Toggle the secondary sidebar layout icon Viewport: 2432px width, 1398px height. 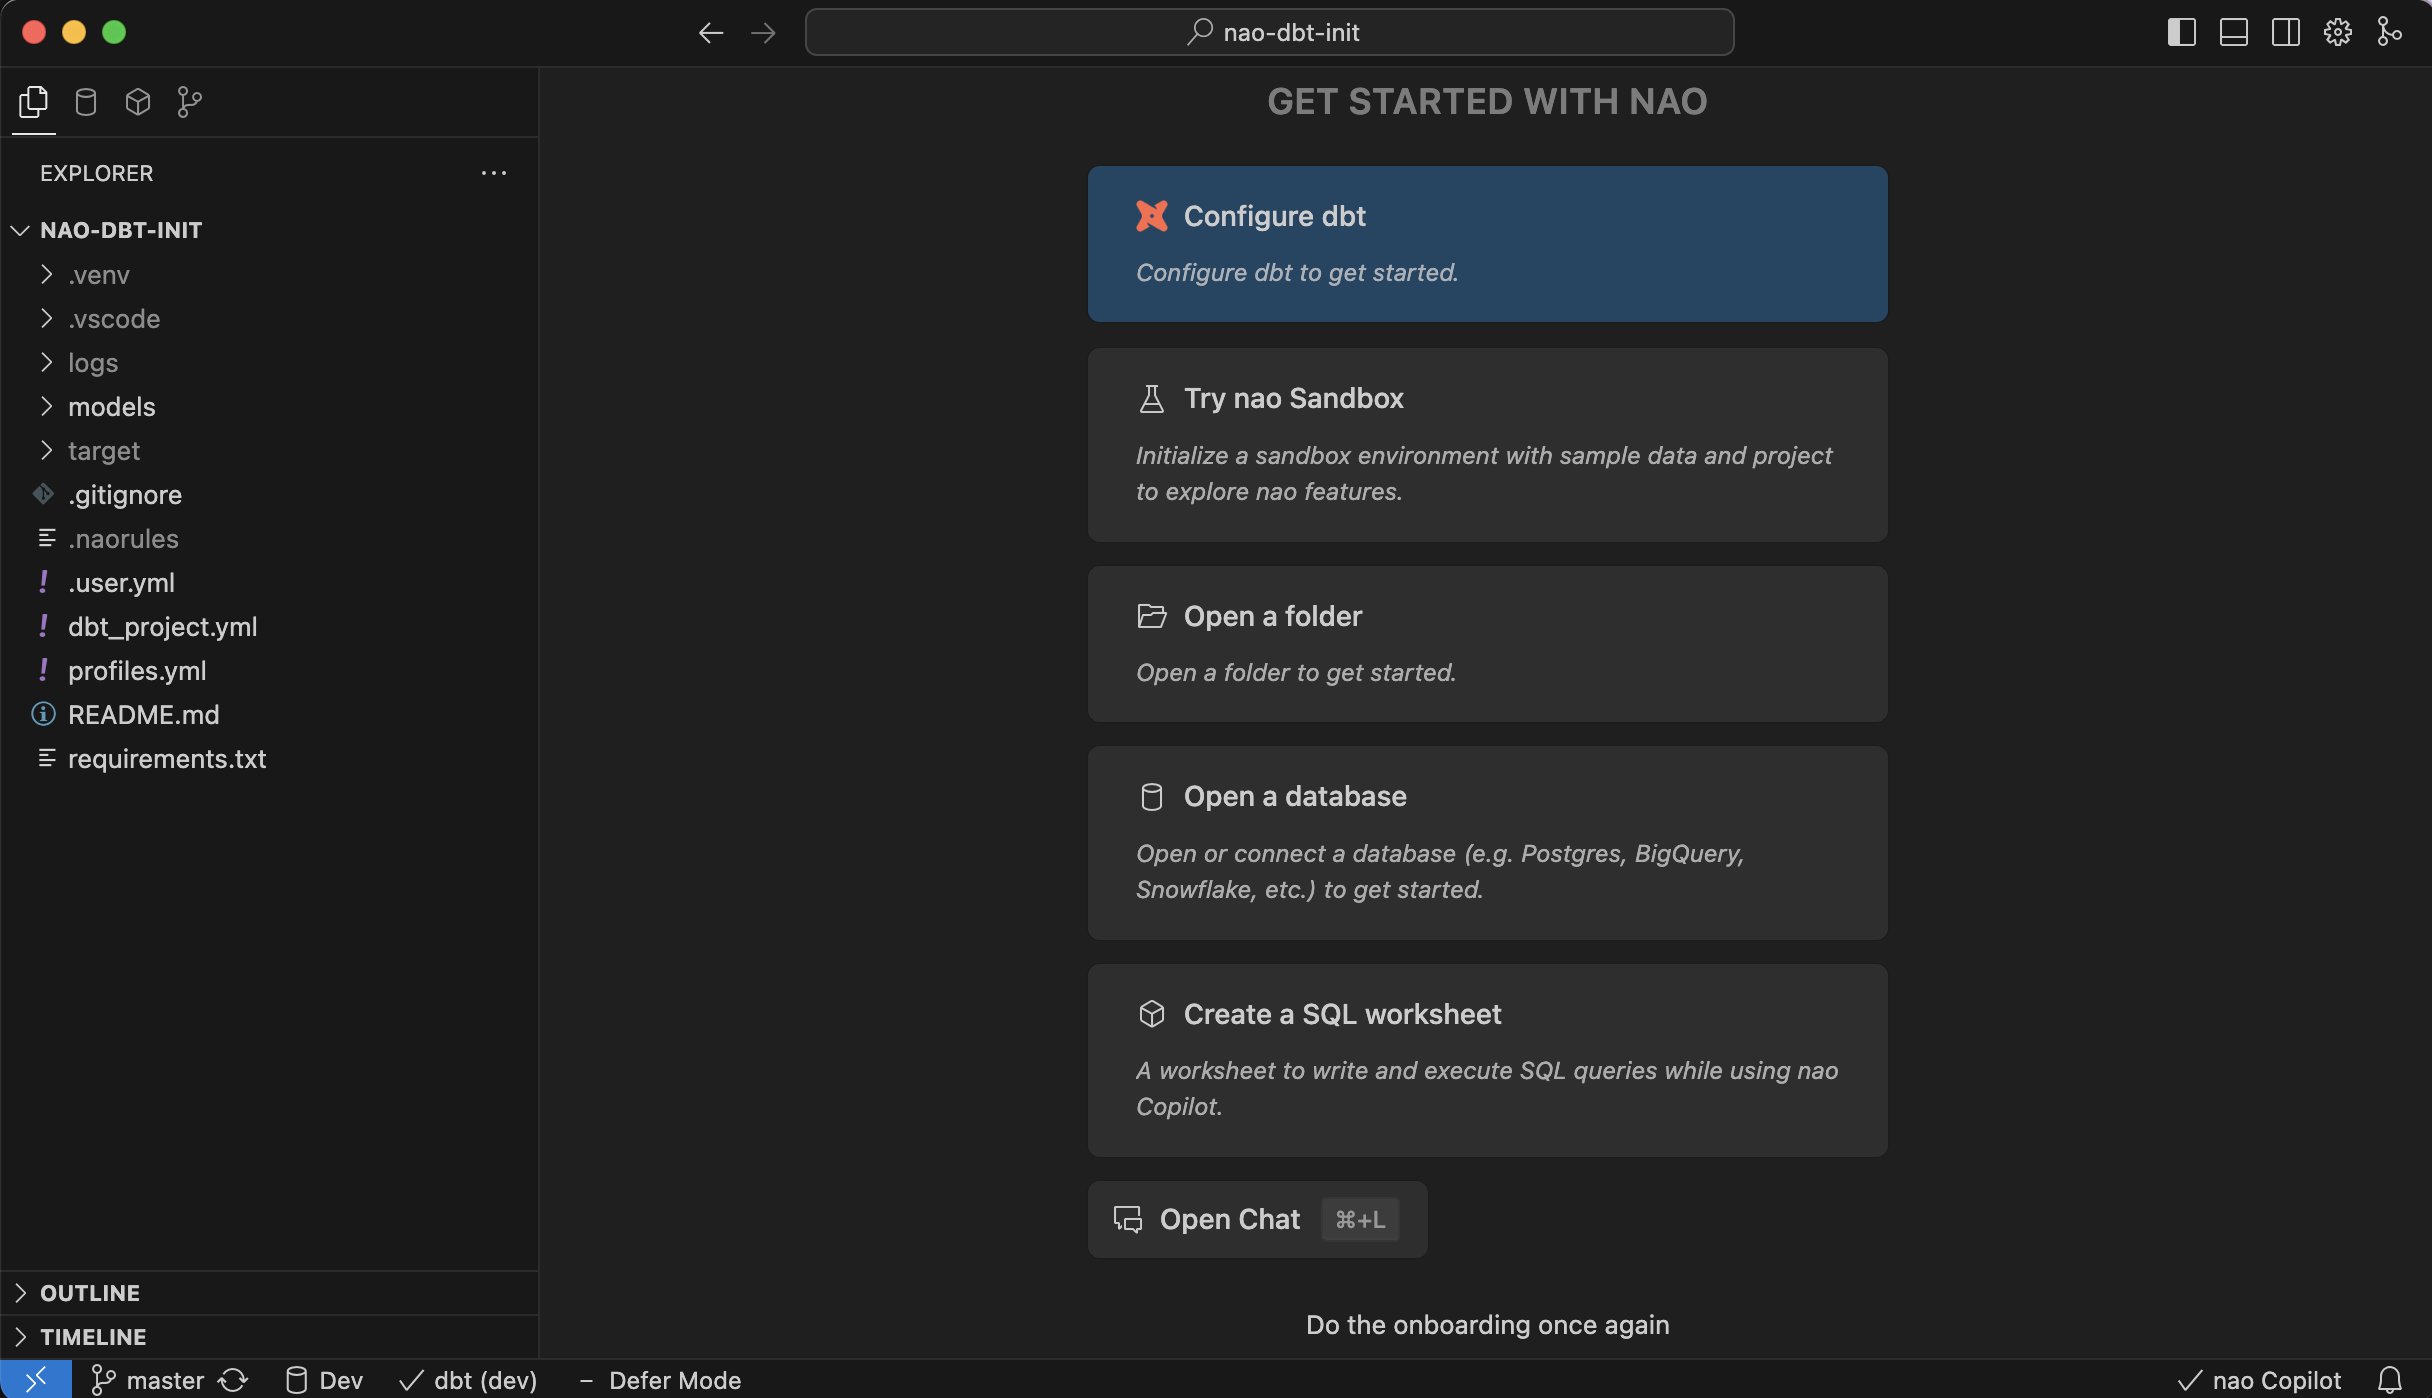tap(2285, 33)
